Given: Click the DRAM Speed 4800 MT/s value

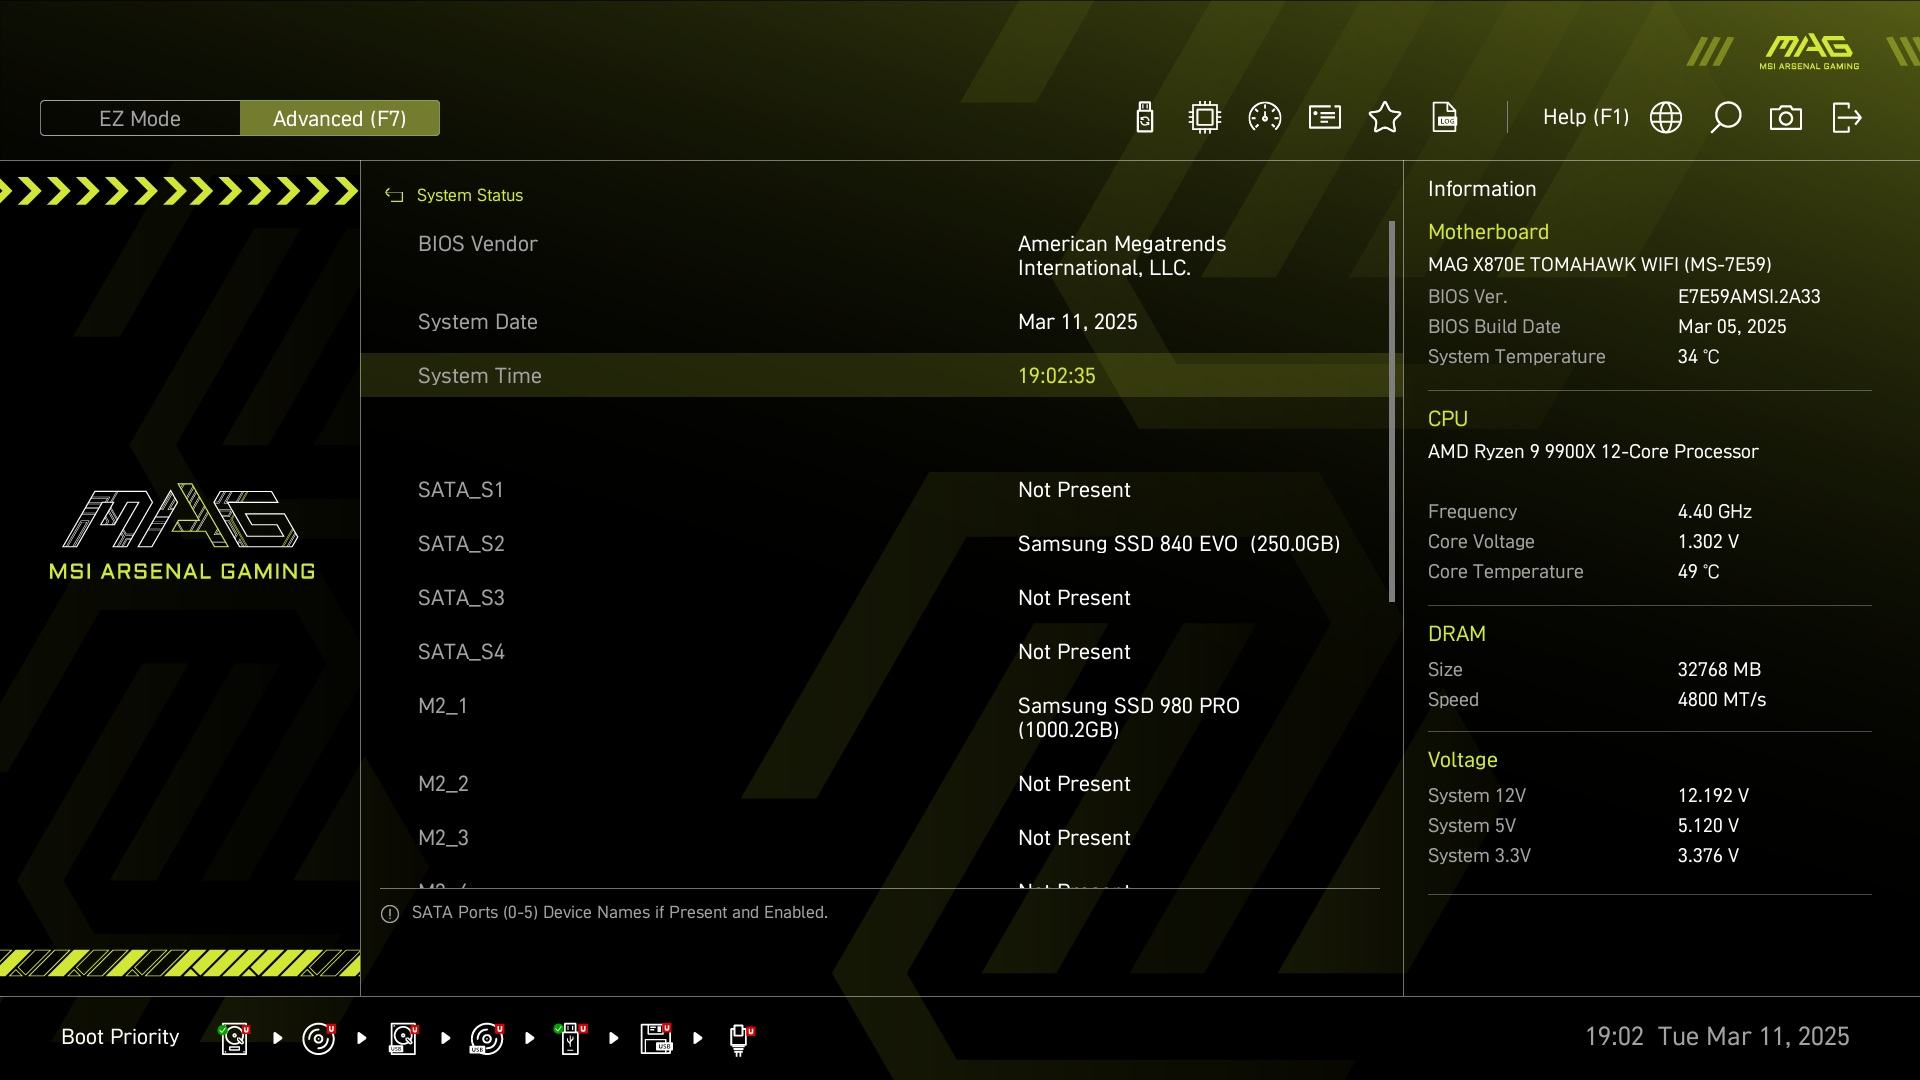Looking at the screenshot, I should click(x=1722, y=700).
